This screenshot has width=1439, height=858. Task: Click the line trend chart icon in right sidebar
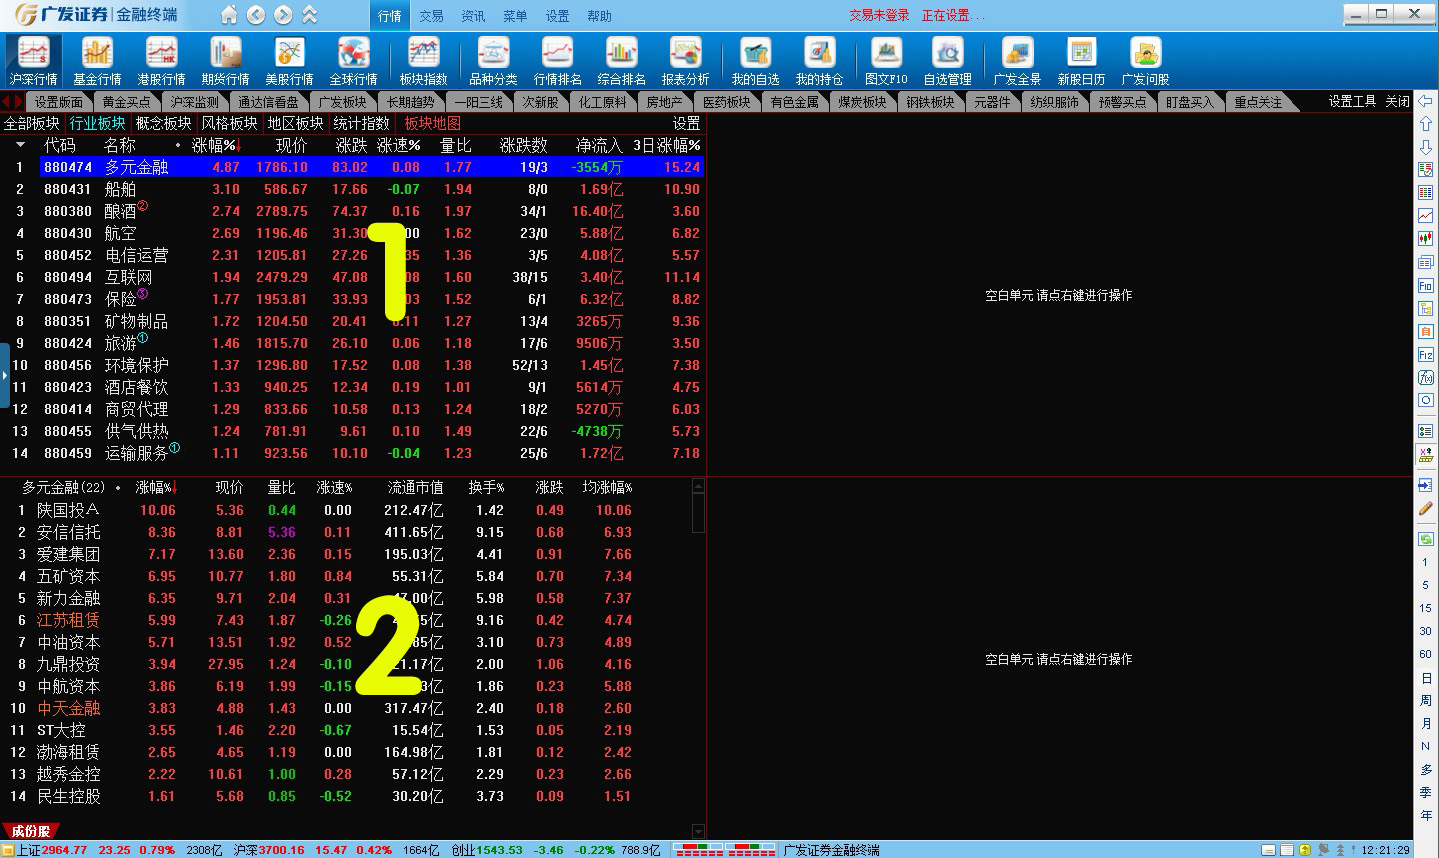pyautogui.click(x=1425, y=216)
